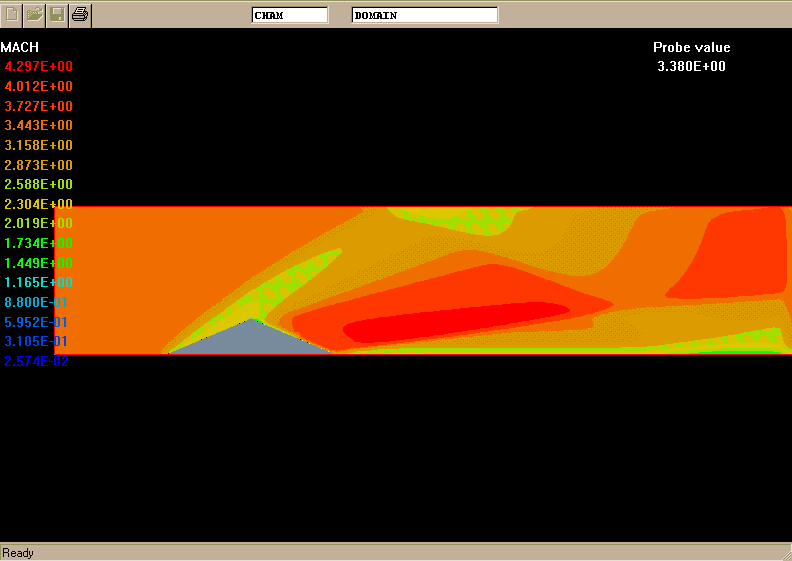Click the DOMAIN text field
The image size is (792, 561).
[x=424, y=15]
